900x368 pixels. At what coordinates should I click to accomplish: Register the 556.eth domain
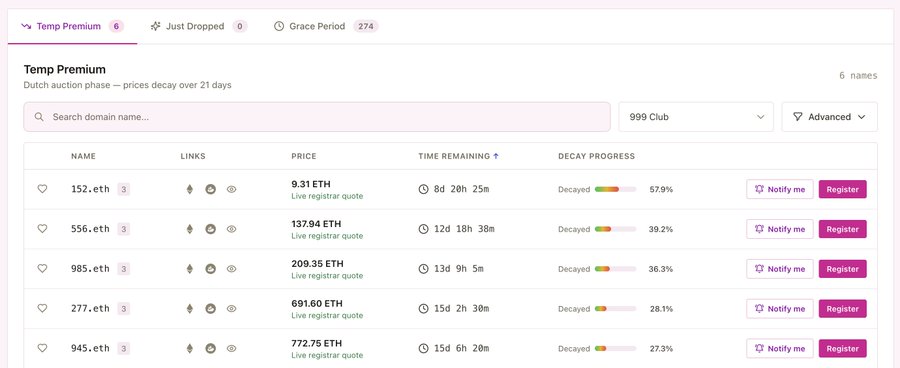coord(843,228)
